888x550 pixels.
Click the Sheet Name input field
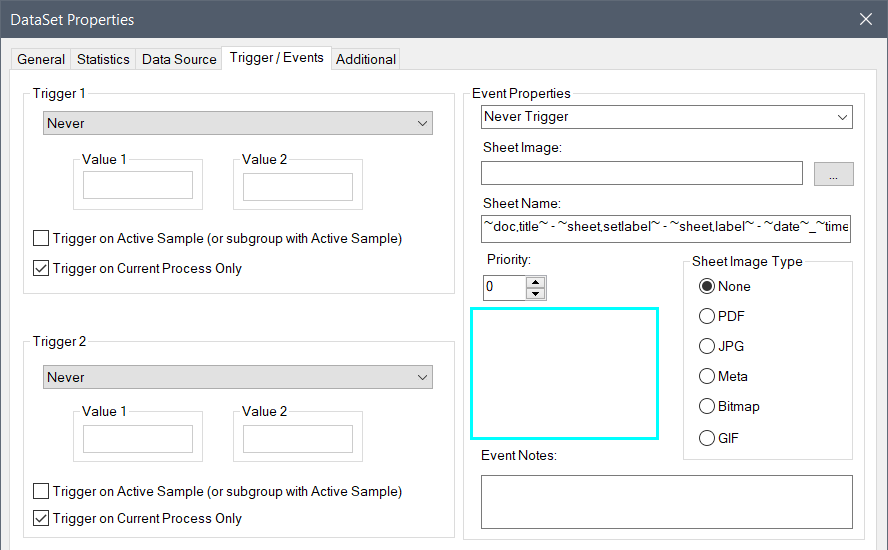tap(666, 228)
